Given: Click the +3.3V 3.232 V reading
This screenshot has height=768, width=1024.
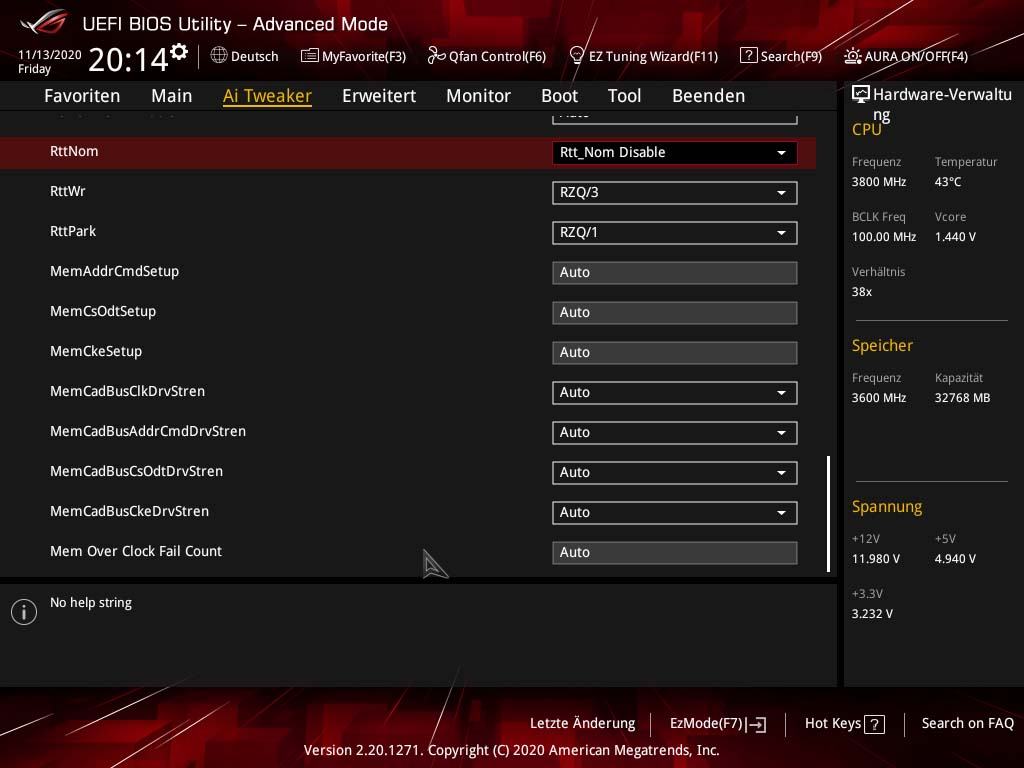Looking at the screenshot, I should point(872,614).
